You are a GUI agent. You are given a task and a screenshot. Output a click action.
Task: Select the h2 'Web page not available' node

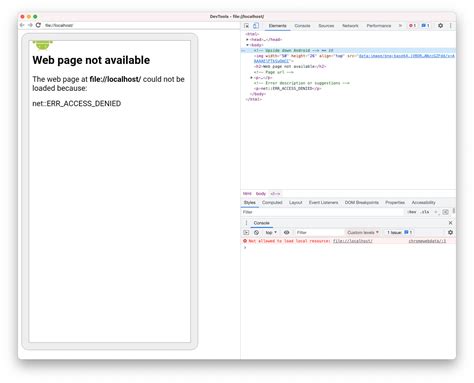coord(290,66)
